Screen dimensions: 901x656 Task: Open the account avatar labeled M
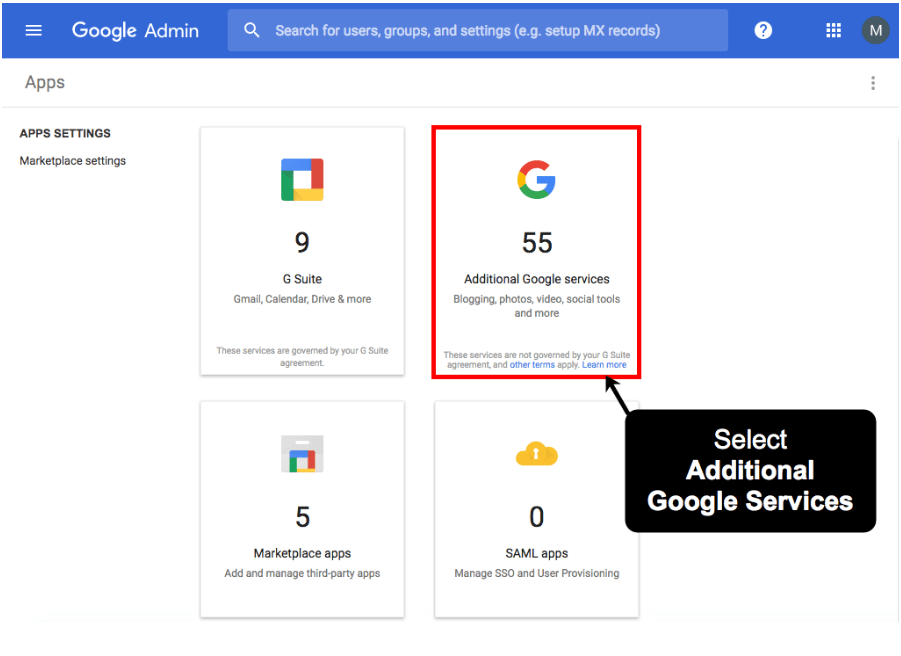tap(875, 30)
